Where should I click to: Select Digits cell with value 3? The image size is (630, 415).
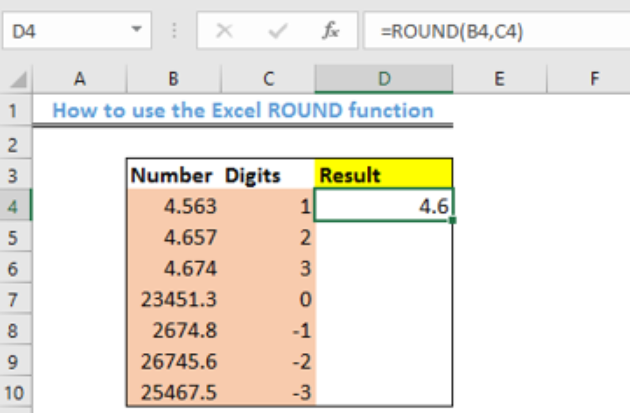[268, 268]
